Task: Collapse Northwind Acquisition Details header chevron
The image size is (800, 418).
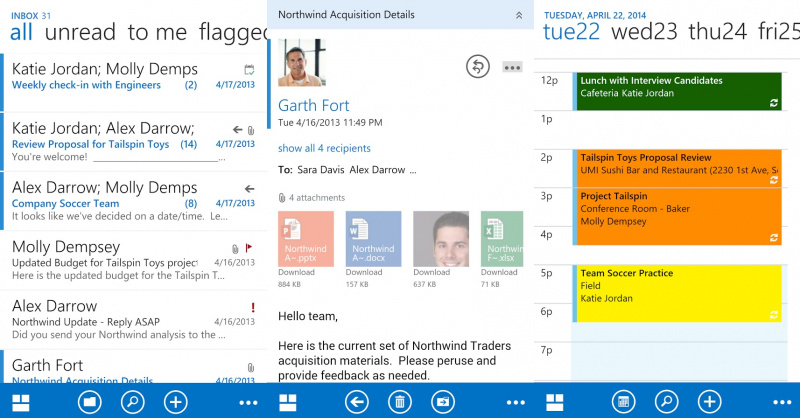Action: [x=518, y=16]
